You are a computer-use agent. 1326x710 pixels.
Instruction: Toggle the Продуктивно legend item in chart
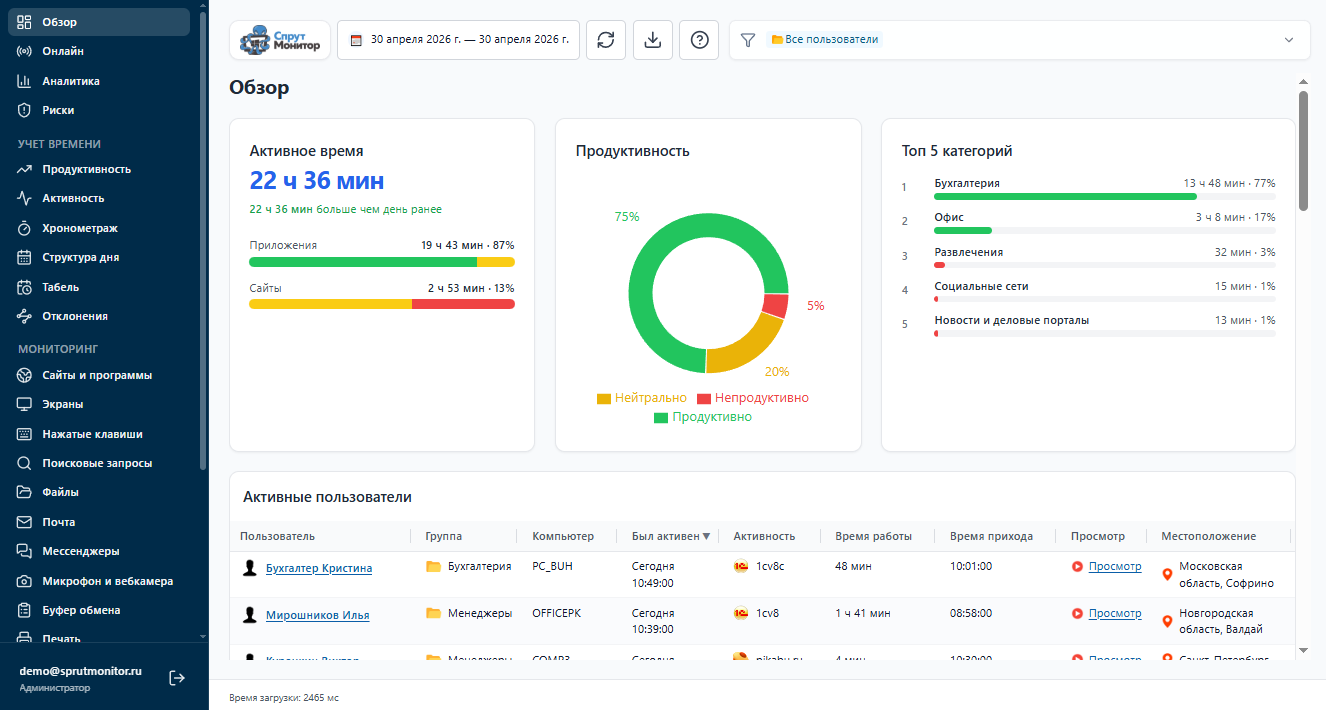coord(702,417)
